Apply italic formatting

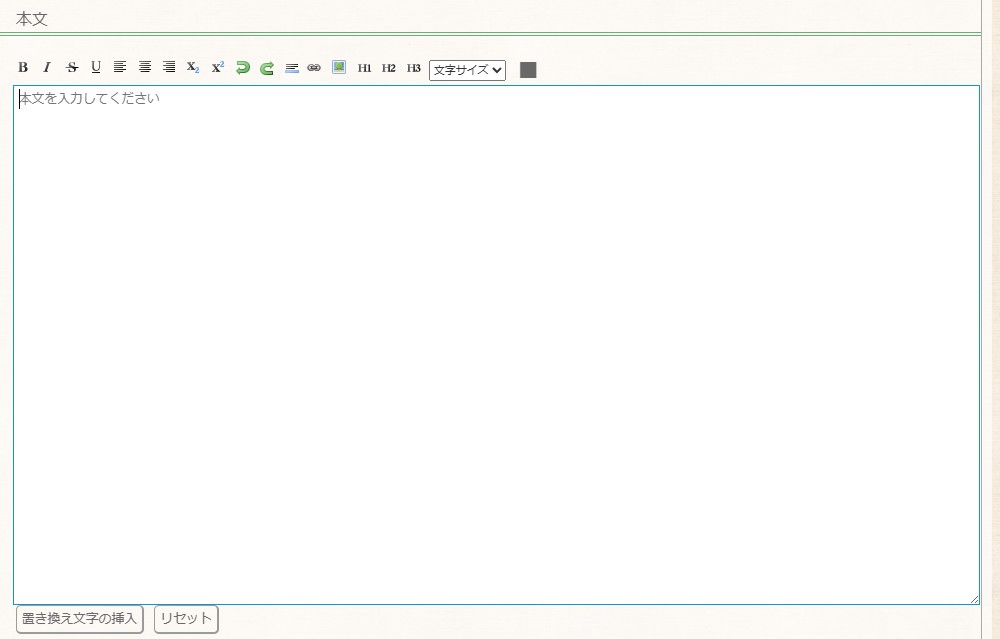pos(47,67)
